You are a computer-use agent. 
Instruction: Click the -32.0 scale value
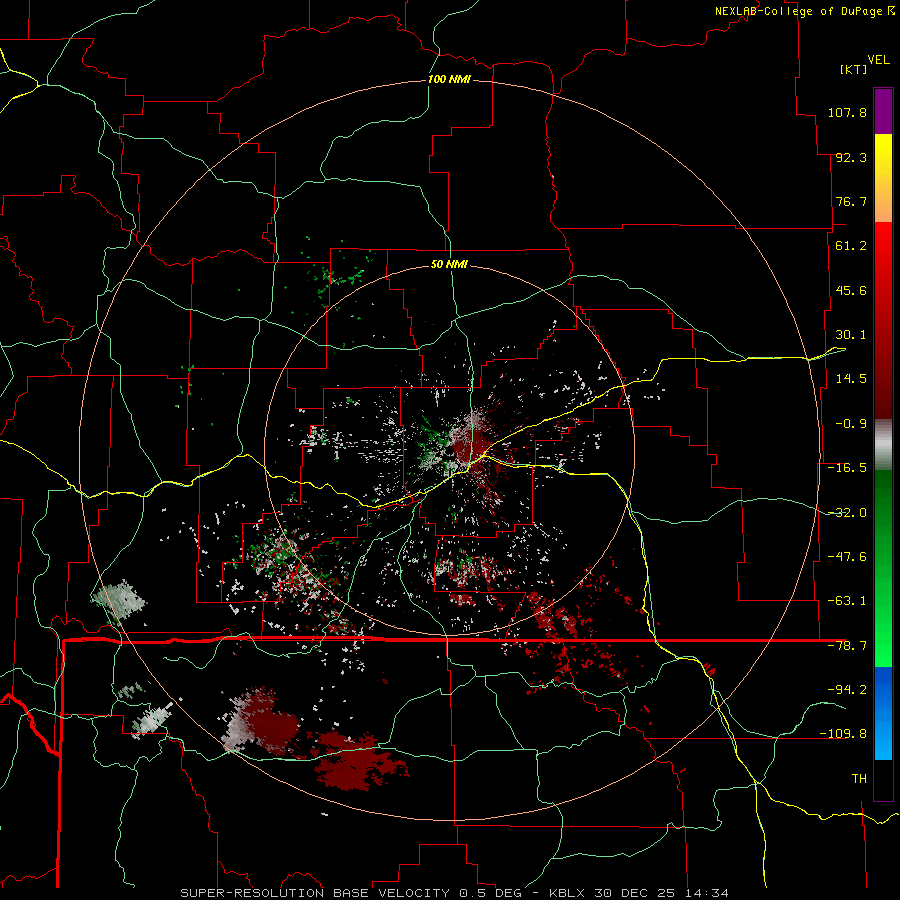coord(847,513)
